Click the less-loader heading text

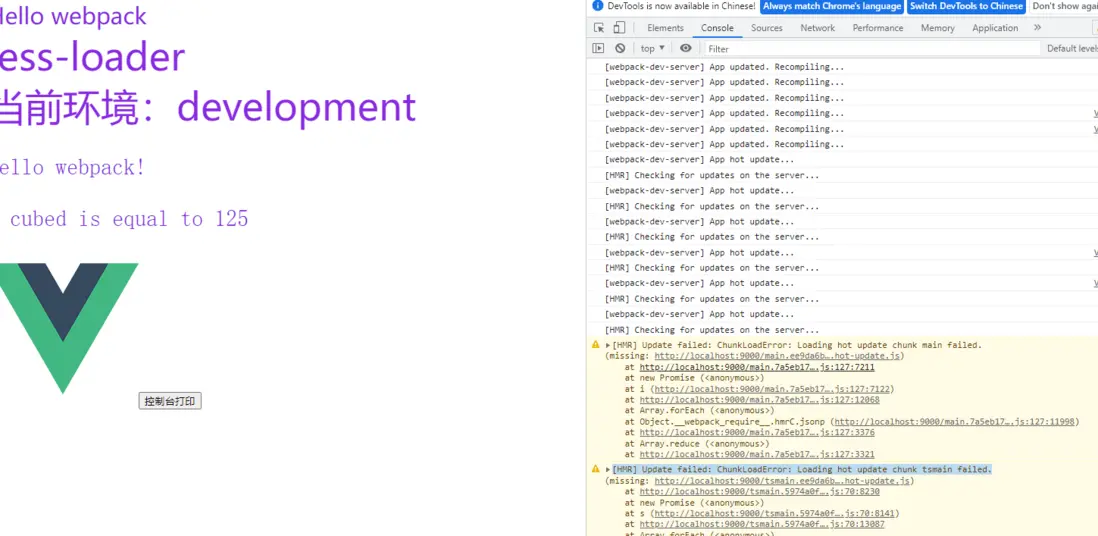tap(92, 57)
